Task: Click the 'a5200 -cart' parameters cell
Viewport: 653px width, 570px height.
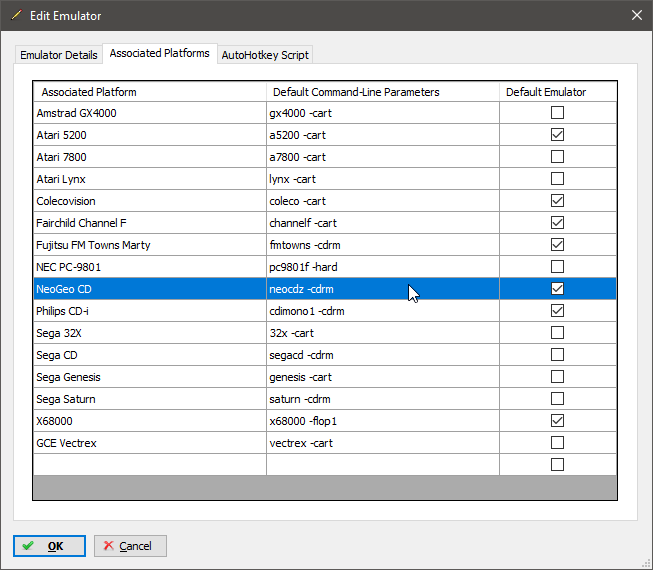Action: click(383, 135)
